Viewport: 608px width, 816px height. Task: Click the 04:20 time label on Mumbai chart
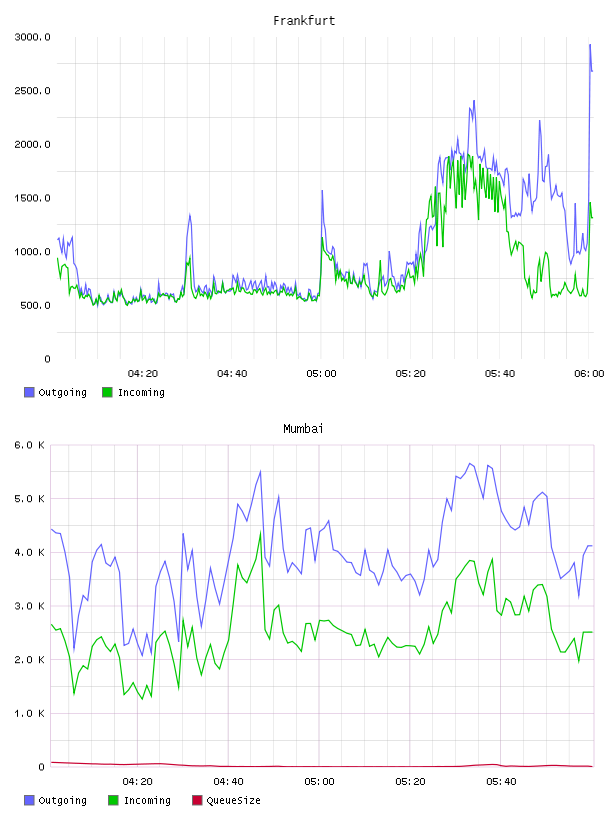click(x=137, y=782)
